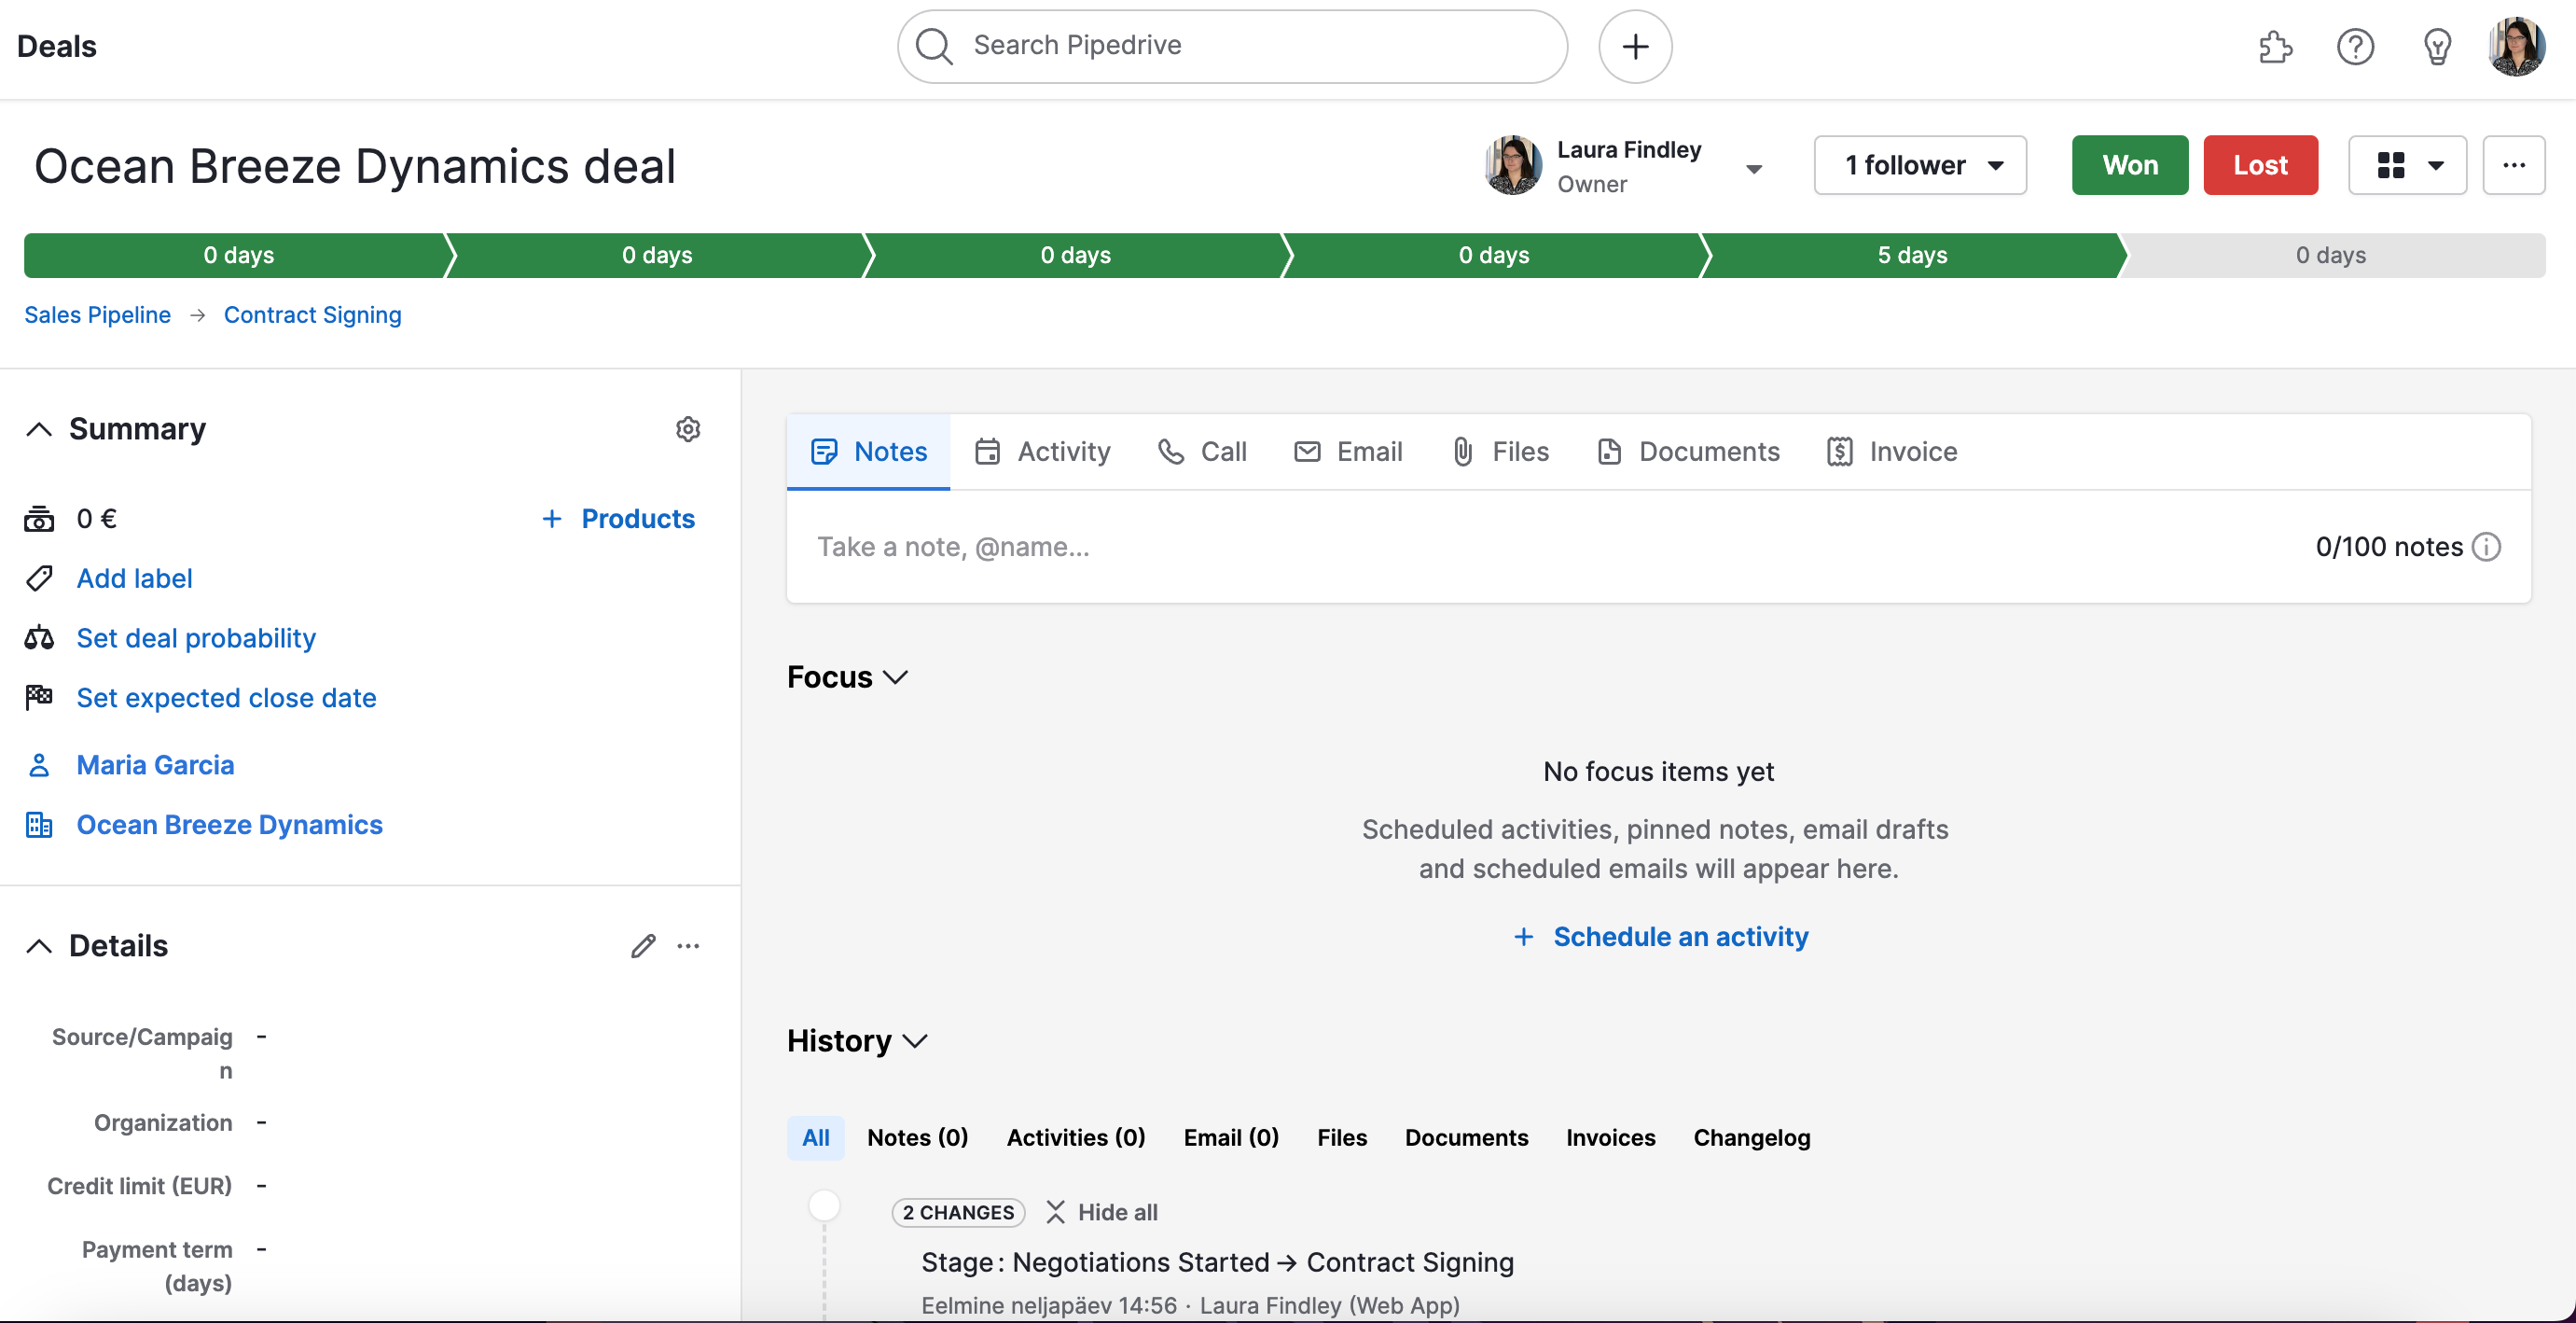Viewport: 2576px width, 1323px height.
Task: Mark the deal as Won
Action: (x=2129, y=165)
